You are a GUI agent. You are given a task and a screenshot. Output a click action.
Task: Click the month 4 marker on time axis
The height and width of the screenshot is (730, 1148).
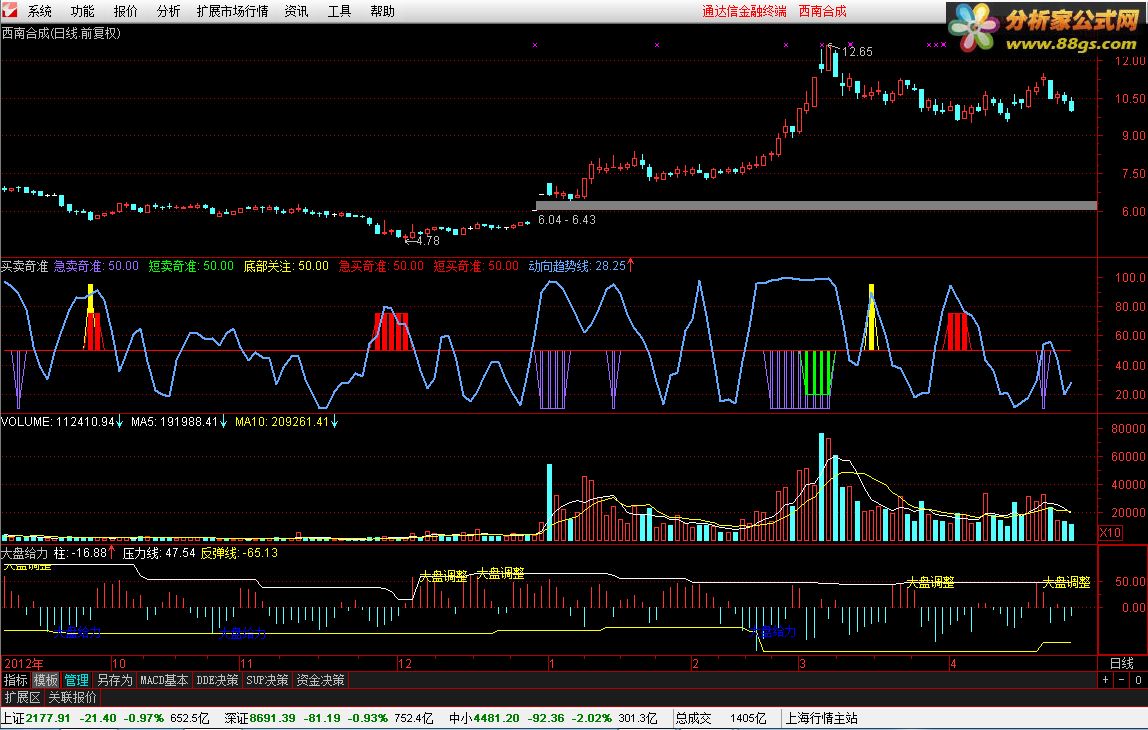pos(953,663)
